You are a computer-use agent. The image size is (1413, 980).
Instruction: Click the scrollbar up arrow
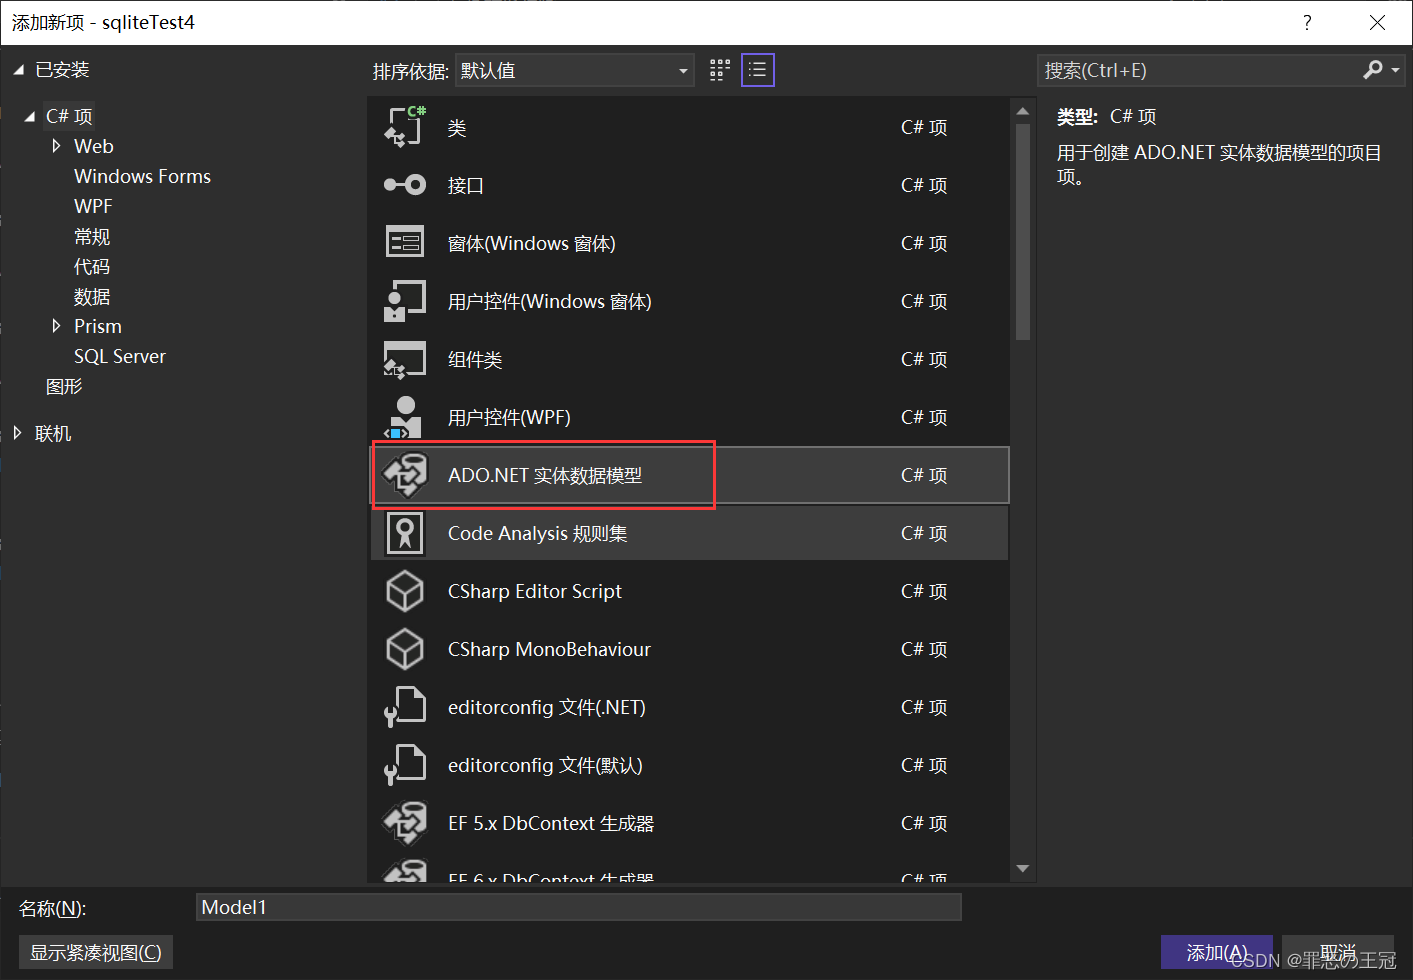click(x=1022, y=111)
